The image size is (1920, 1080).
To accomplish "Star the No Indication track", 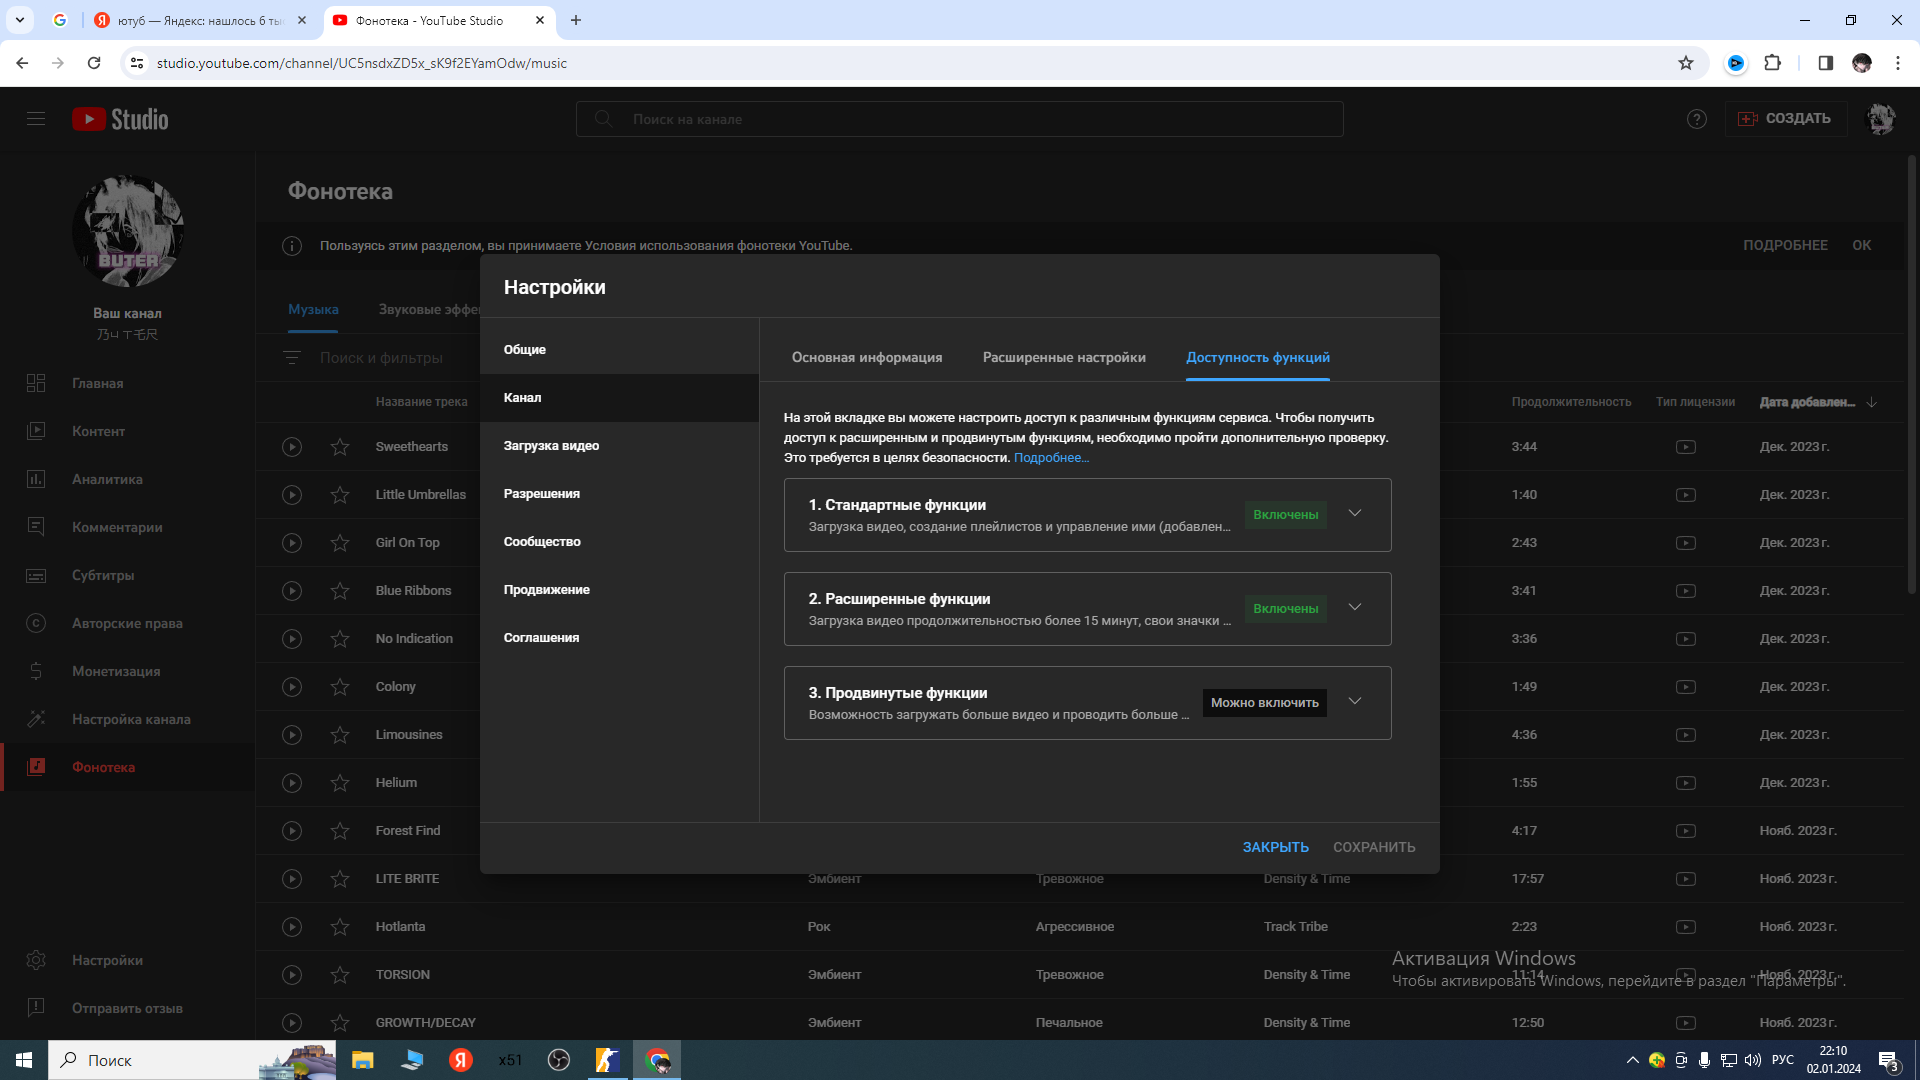I will tap(340, 639).
